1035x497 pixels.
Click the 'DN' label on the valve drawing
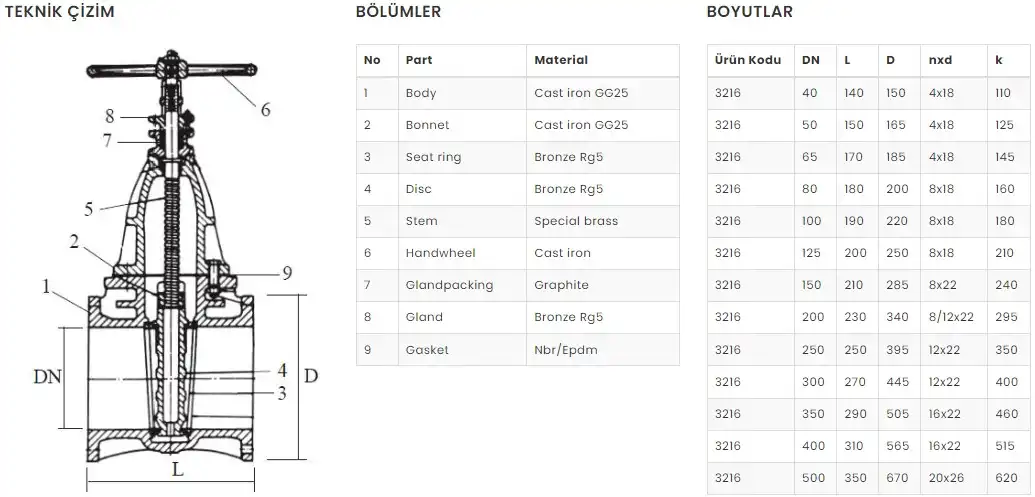pyautogui.click(x=49, y=376)
